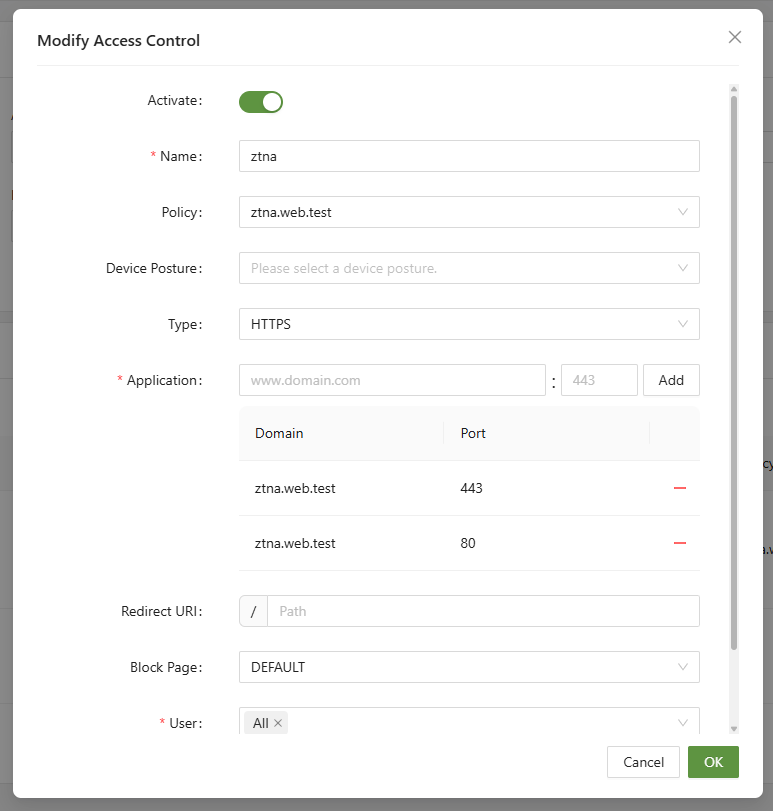Click the scrollbar down arrow

tap(734, 729)
